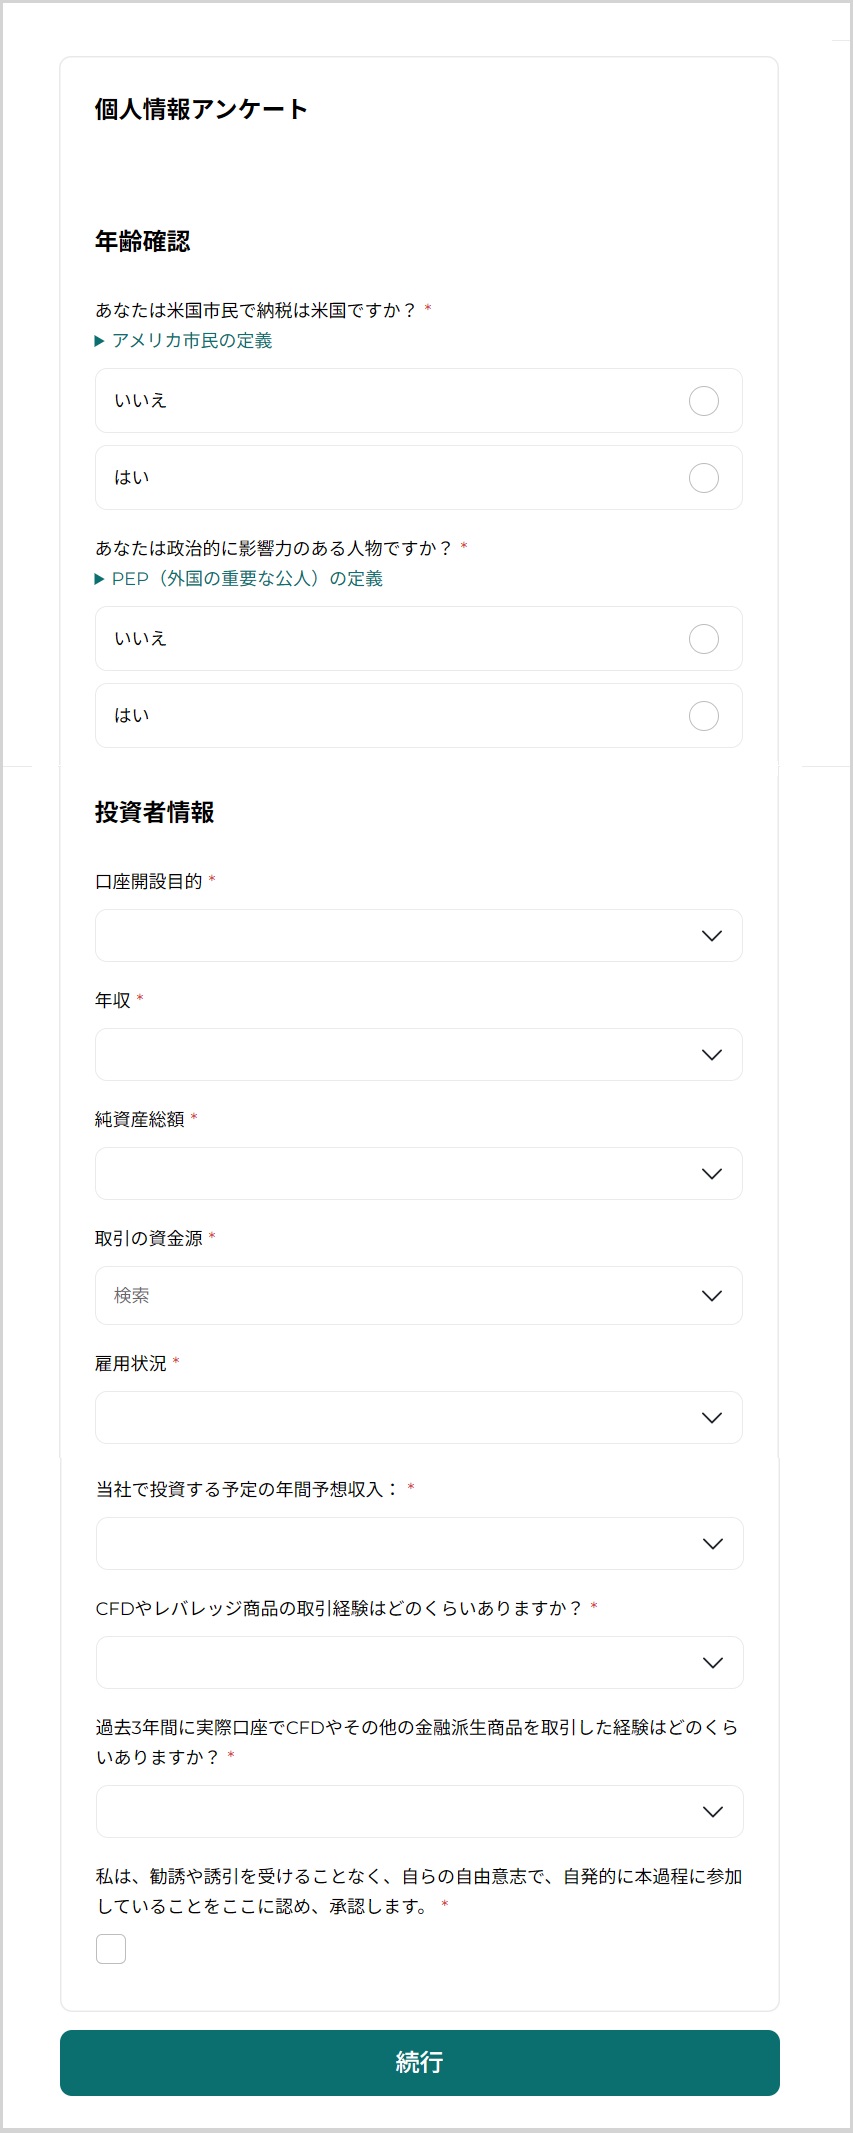Screen dimensions: 853x2133
Task: Open the 年収 dropdown chevron
Action: [x=712, y=1055]
